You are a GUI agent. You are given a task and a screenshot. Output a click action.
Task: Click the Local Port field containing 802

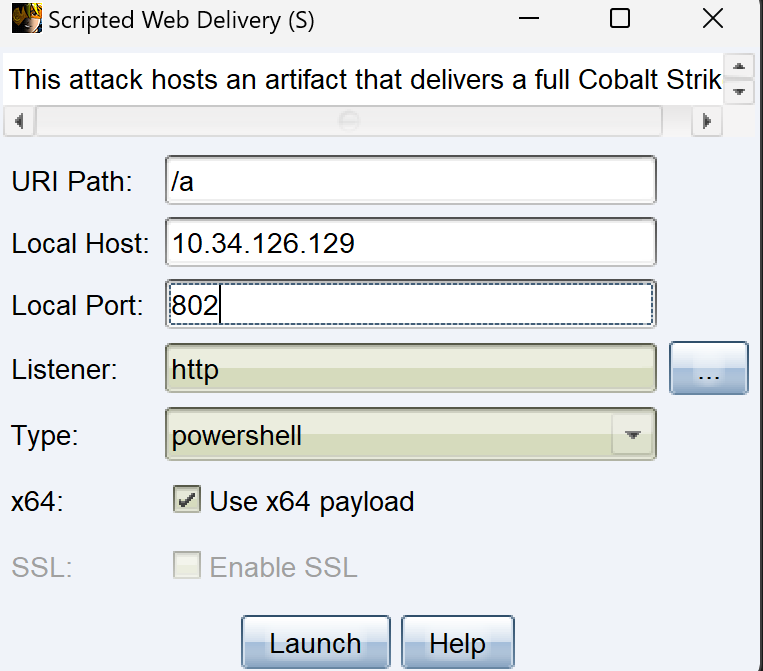coord(411,304)
